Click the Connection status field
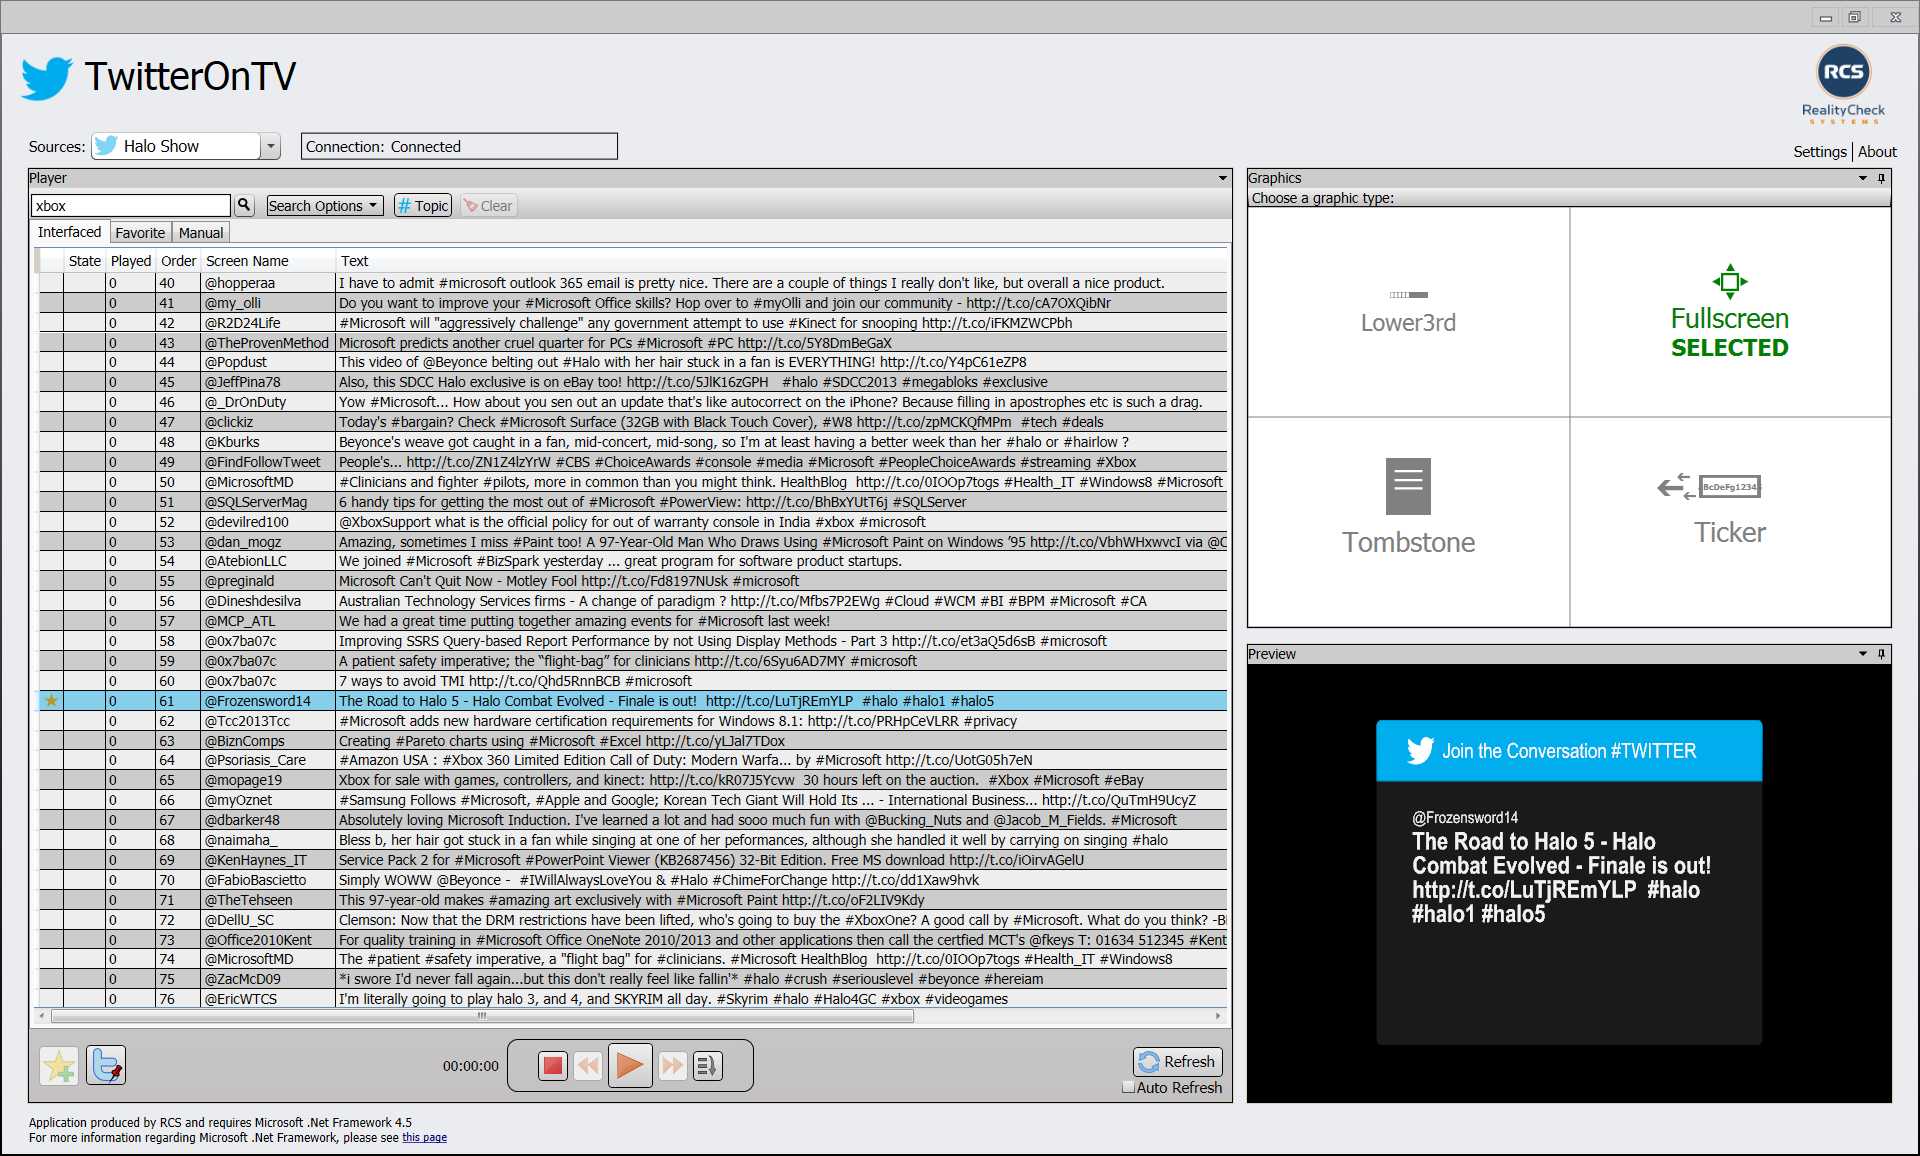The width and height of the screenshot is (1920, 1156). tap(459, 146)
